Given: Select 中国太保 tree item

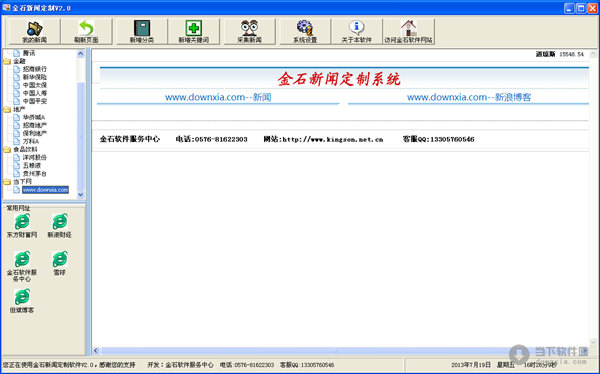Looking at the screenshot, I should click(34, 85).
